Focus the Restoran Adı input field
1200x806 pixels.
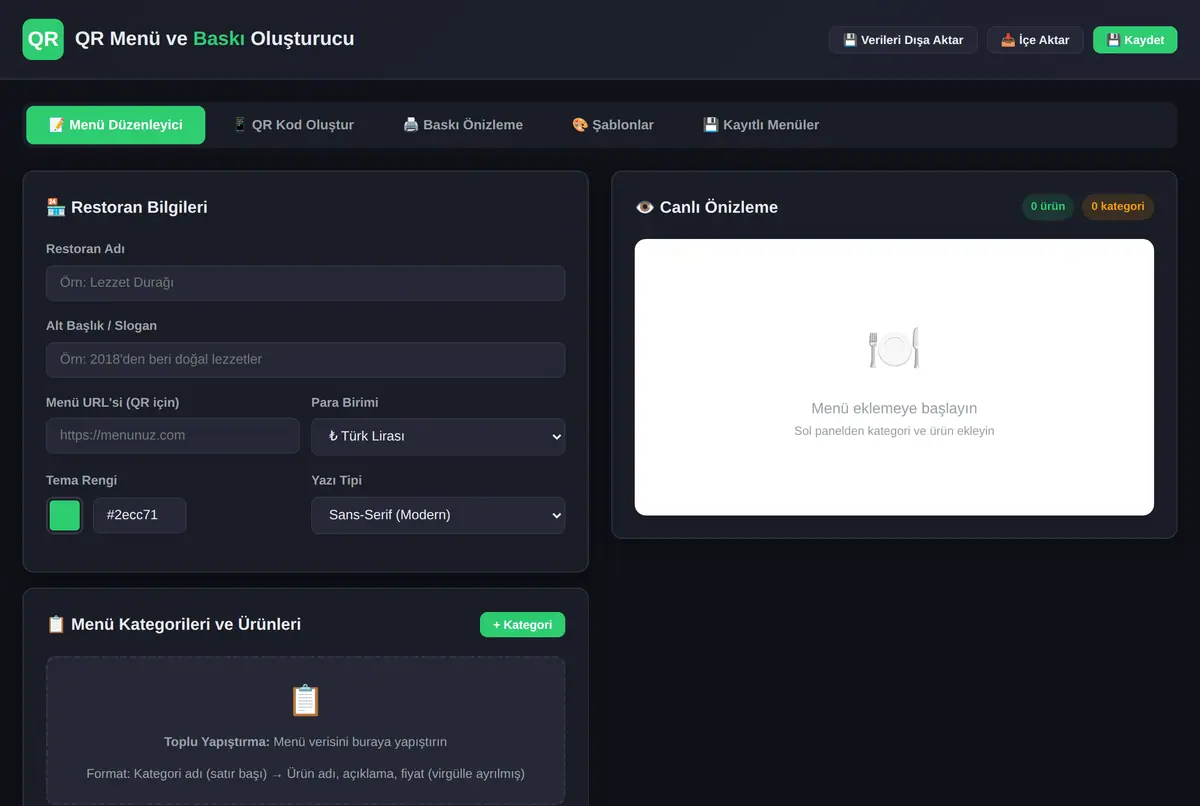pyautogui.click(x=305, y=283)
